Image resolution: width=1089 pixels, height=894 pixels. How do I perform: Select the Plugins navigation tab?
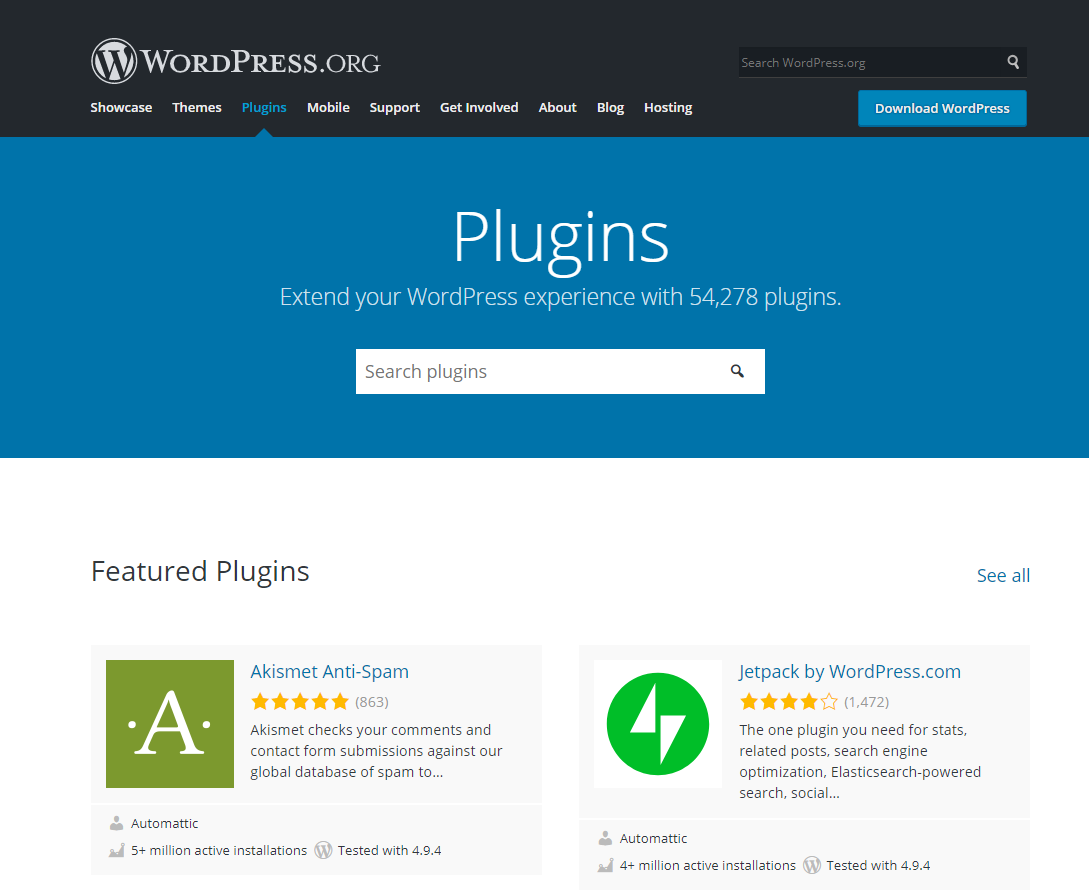pyautogui.click(x=264, y=107)
